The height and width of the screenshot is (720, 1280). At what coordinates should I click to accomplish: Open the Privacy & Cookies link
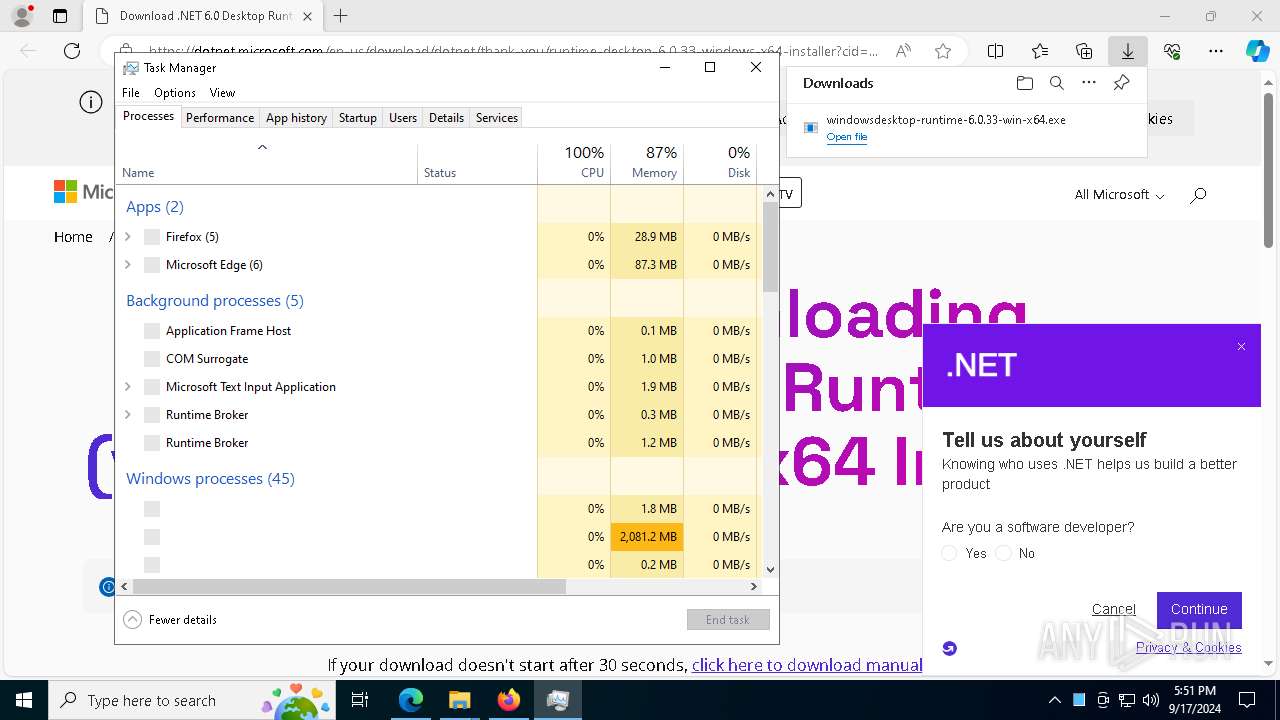(1189, 648)
